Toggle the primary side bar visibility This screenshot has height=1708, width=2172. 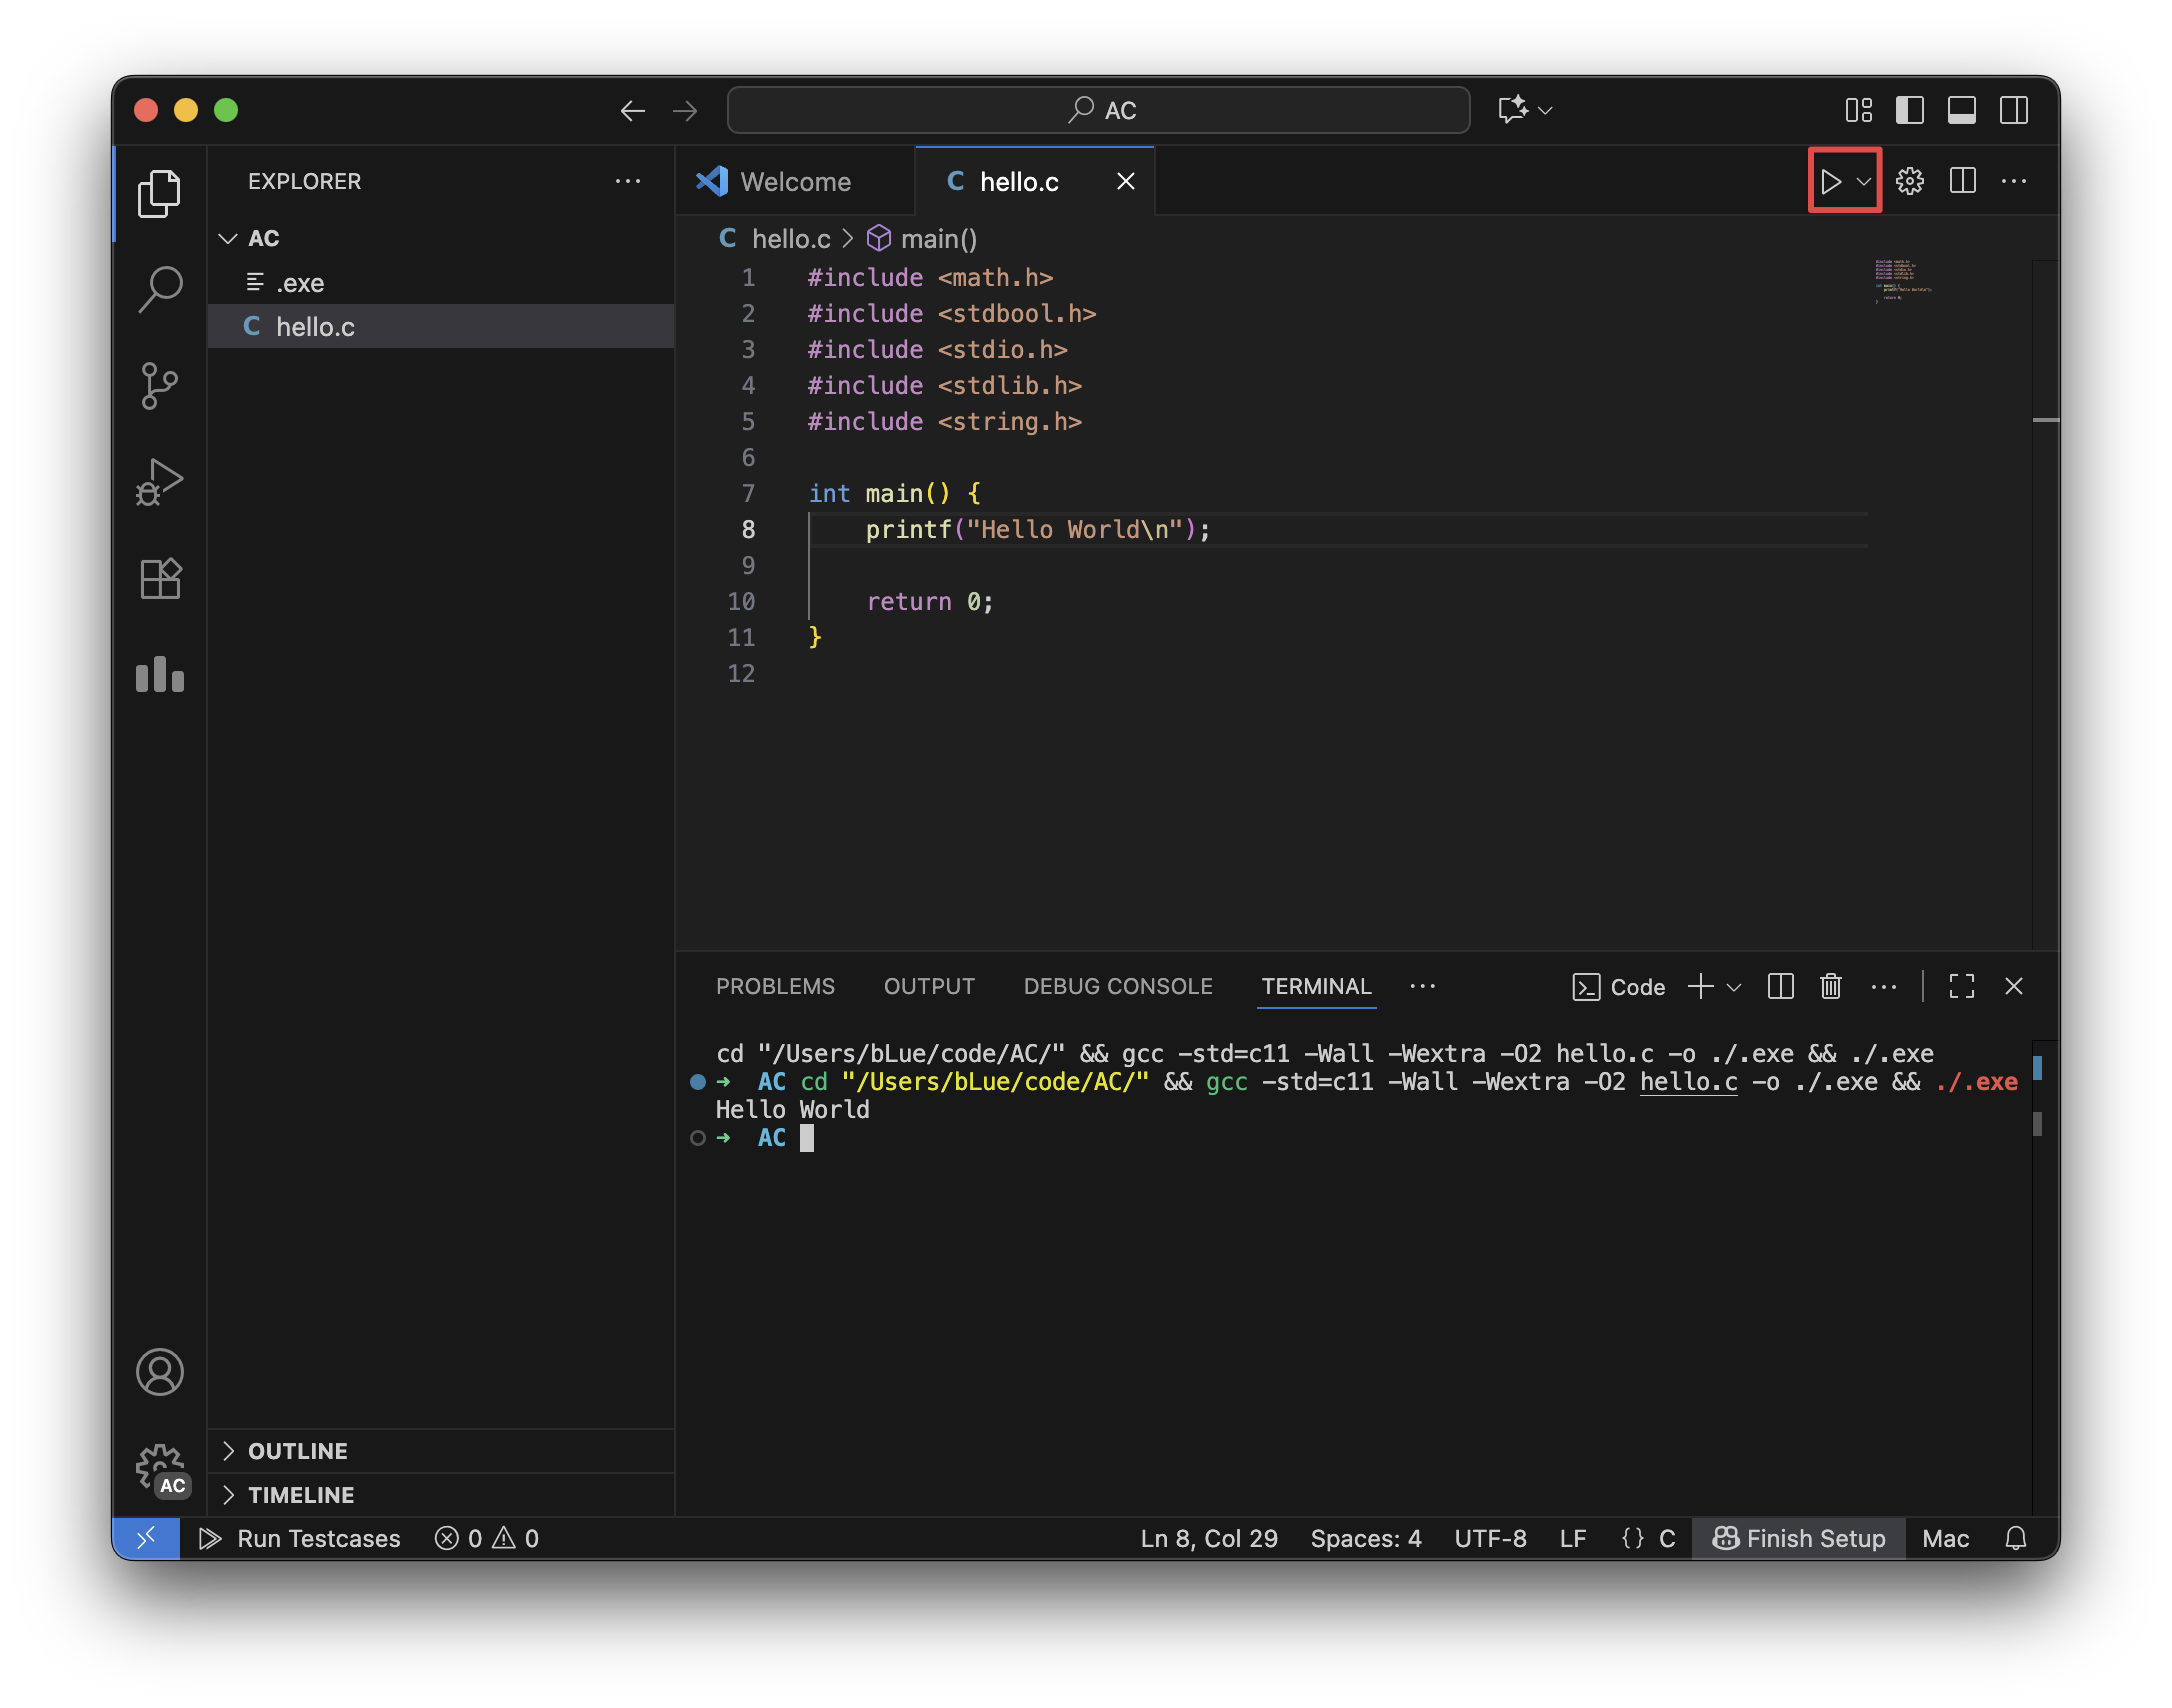coord(1909,110)
